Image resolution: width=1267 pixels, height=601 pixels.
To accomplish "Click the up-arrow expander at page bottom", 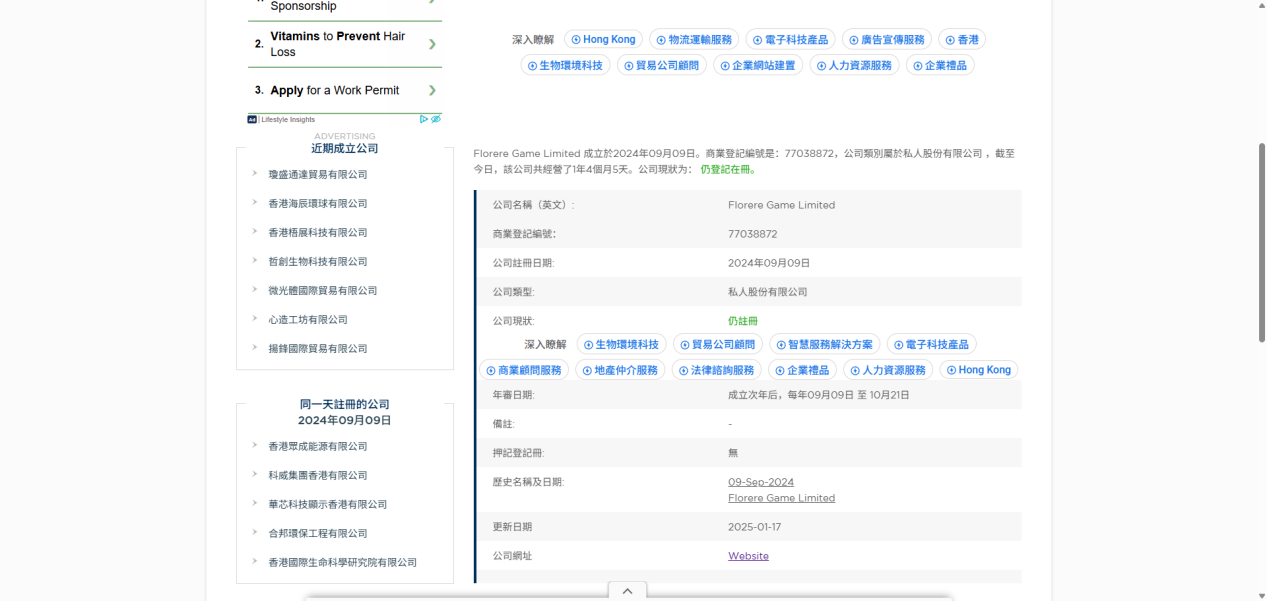I will click(x=627, y=590).
